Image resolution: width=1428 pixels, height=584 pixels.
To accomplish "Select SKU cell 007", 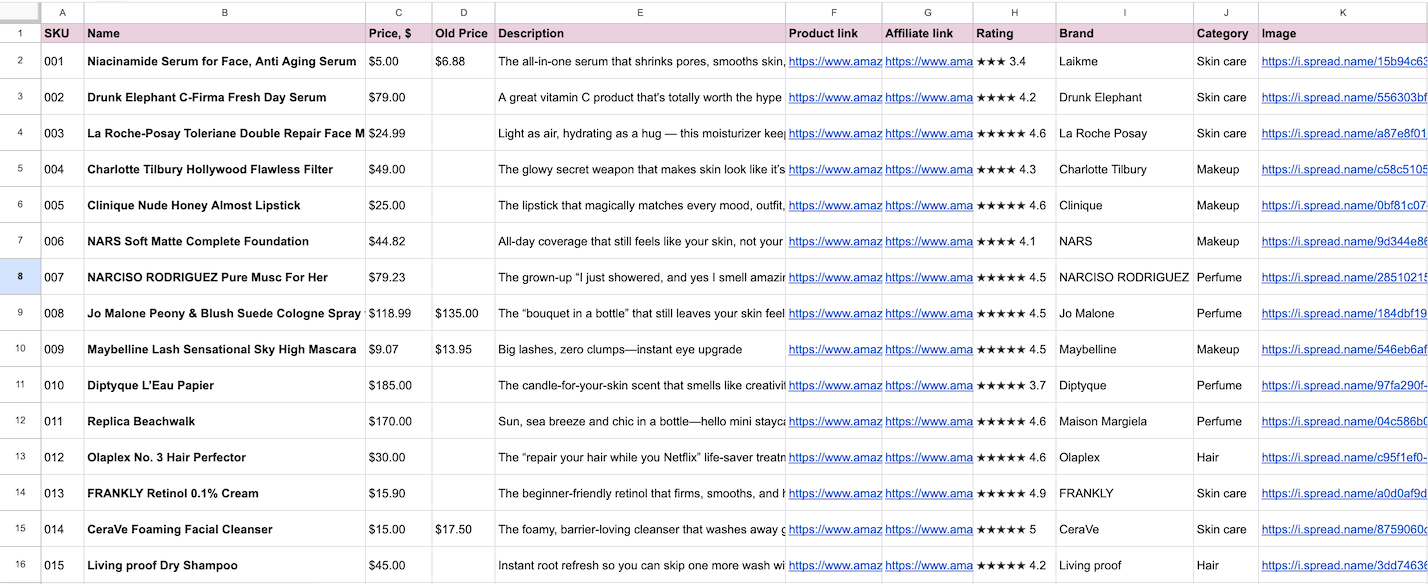I will click(62, 277).
